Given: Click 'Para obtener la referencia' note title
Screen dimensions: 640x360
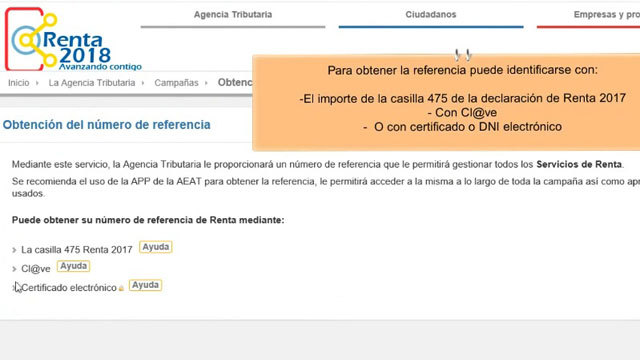Looking at the screenshot, I should [x=462, y=70].
